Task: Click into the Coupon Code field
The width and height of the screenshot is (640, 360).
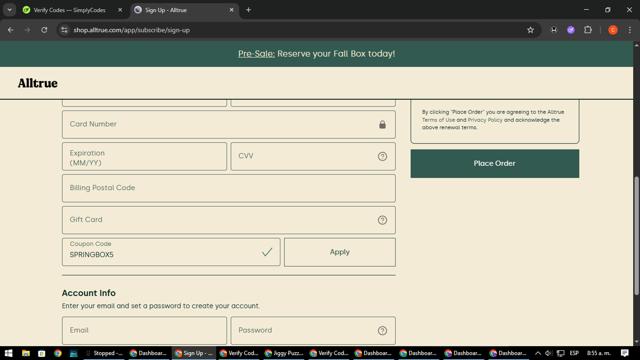Action: point(171,252)
